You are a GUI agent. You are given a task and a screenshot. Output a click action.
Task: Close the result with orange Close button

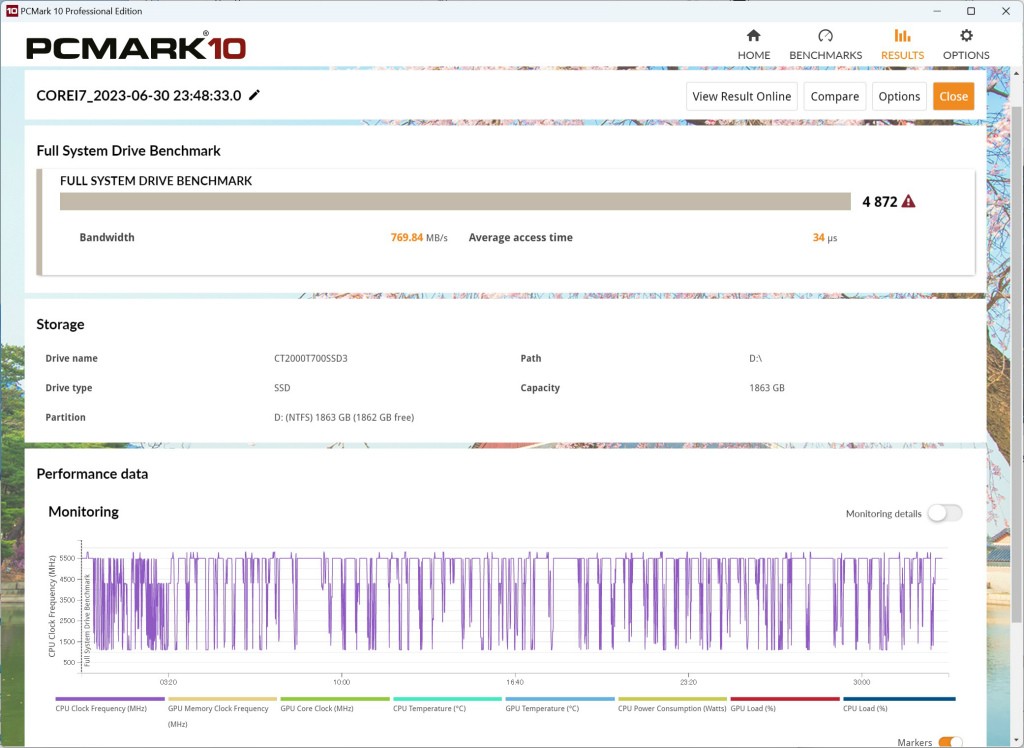point(953,96)
